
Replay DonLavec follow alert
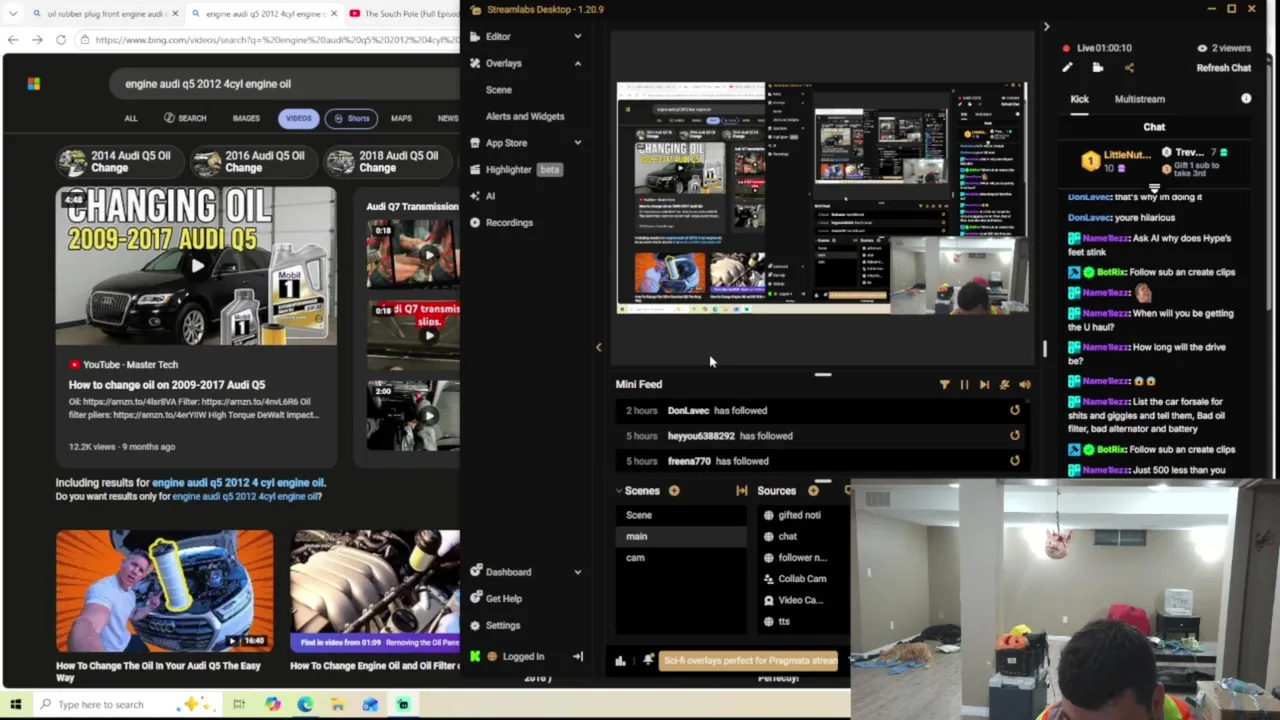tap(1014, 410)
